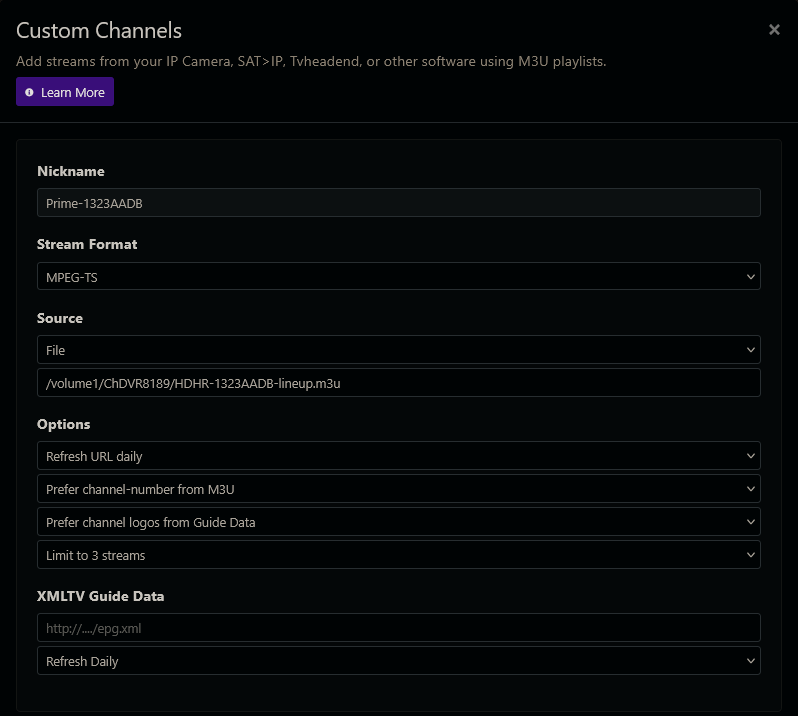Click the info icon beside Learn More

coord(29,93)
